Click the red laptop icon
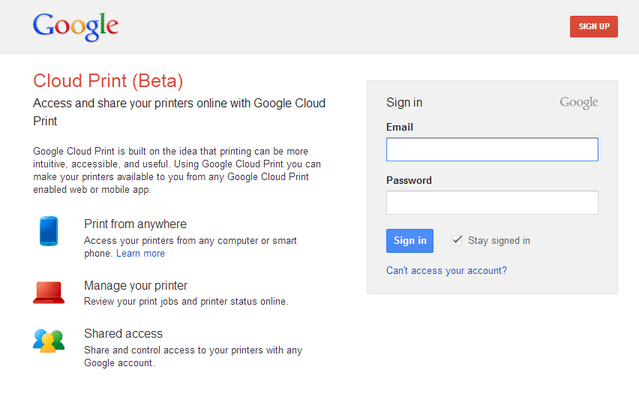The height and width of the screenshot is (406, 639). pos(48,293)
